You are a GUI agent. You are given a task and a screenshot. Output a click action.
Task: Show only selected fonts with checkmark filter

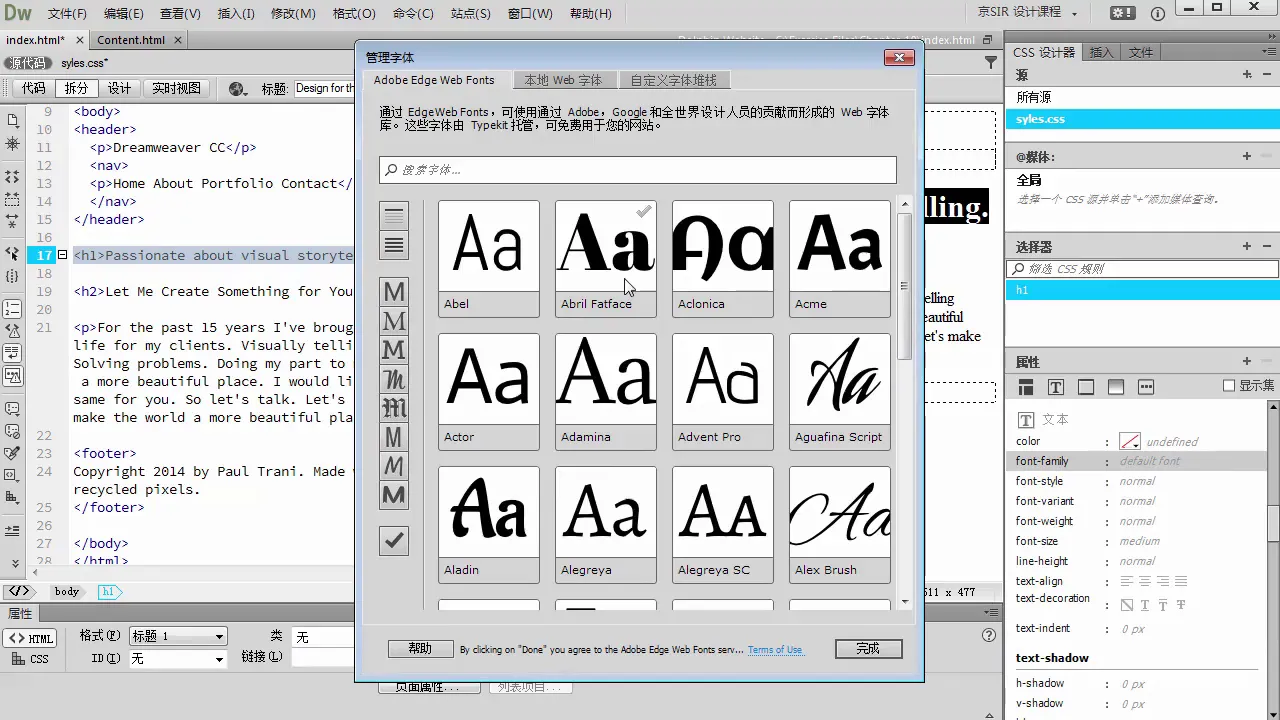click(394, 541)
